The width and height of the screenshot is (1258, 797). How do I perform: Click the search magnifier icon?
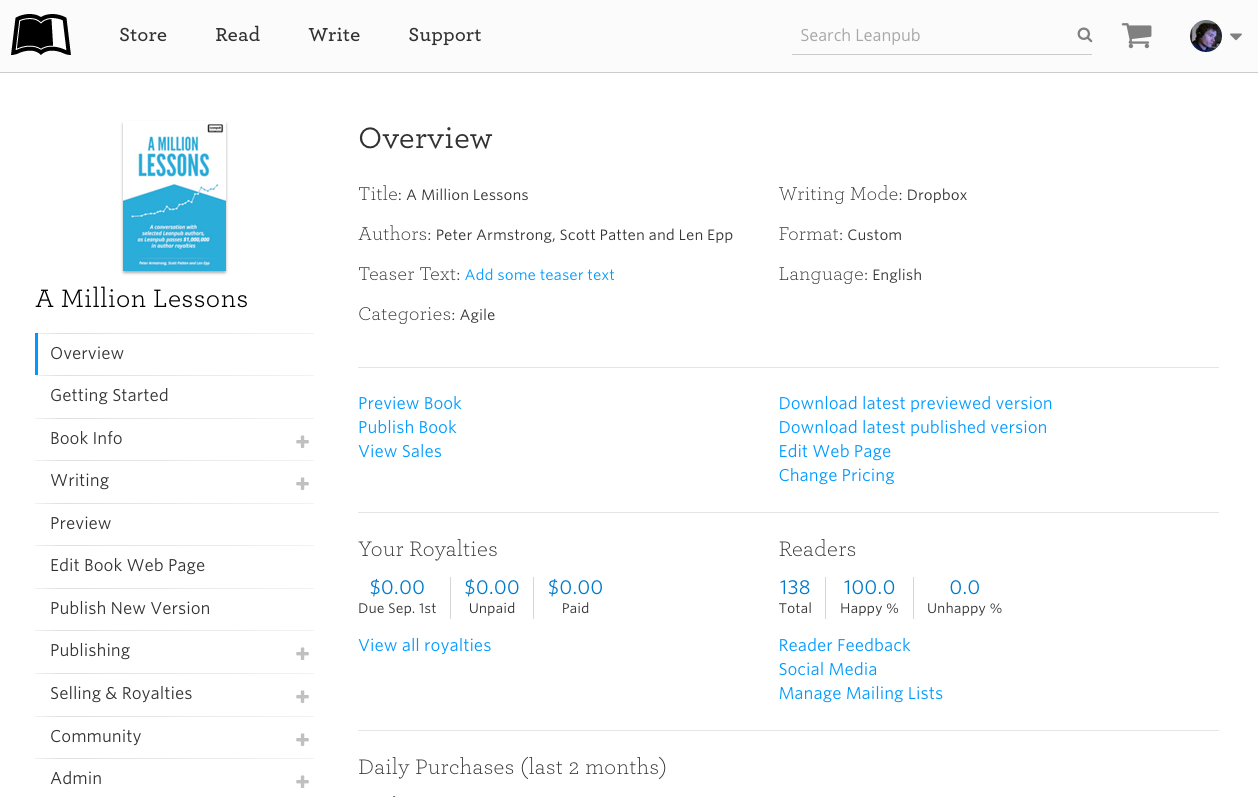coord(1084,35)
